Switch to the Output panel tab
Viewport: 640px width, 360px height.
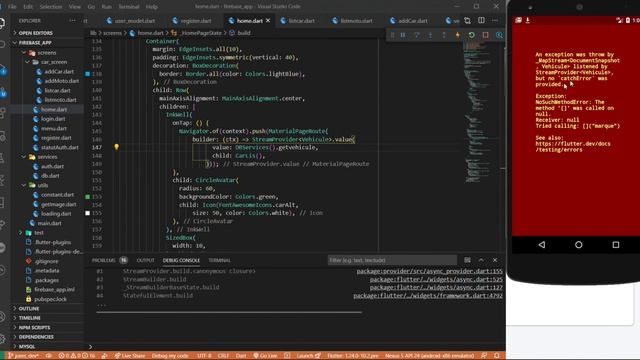145,260
